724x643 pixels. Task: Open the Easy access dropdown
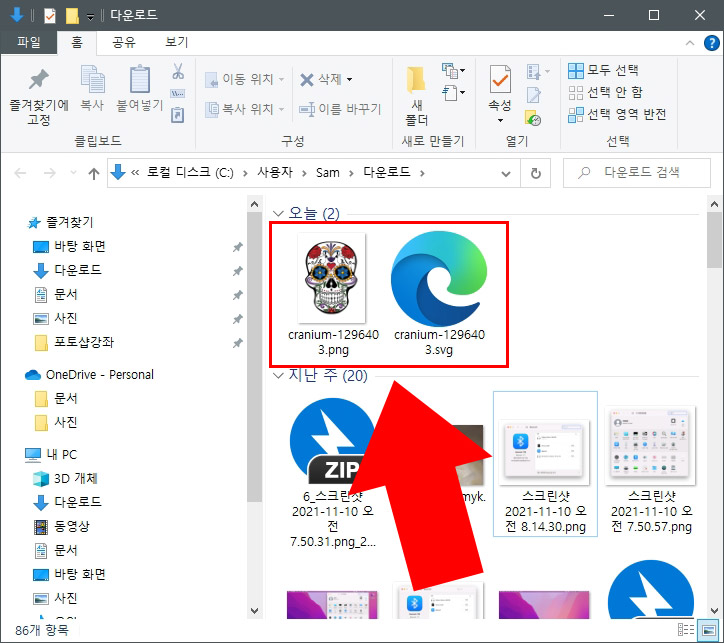(x=453, y=93)
